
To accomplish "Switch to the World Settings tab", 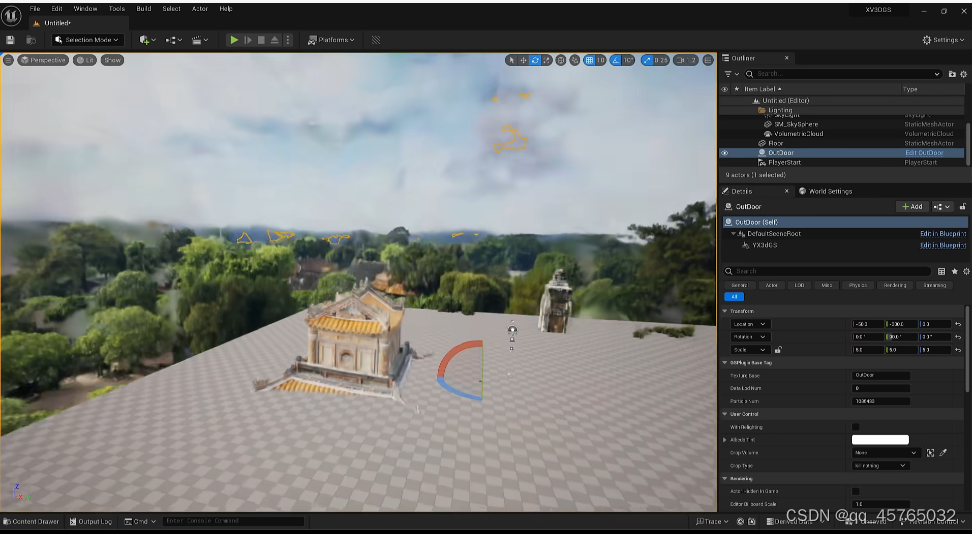I will tap(826, 191).
